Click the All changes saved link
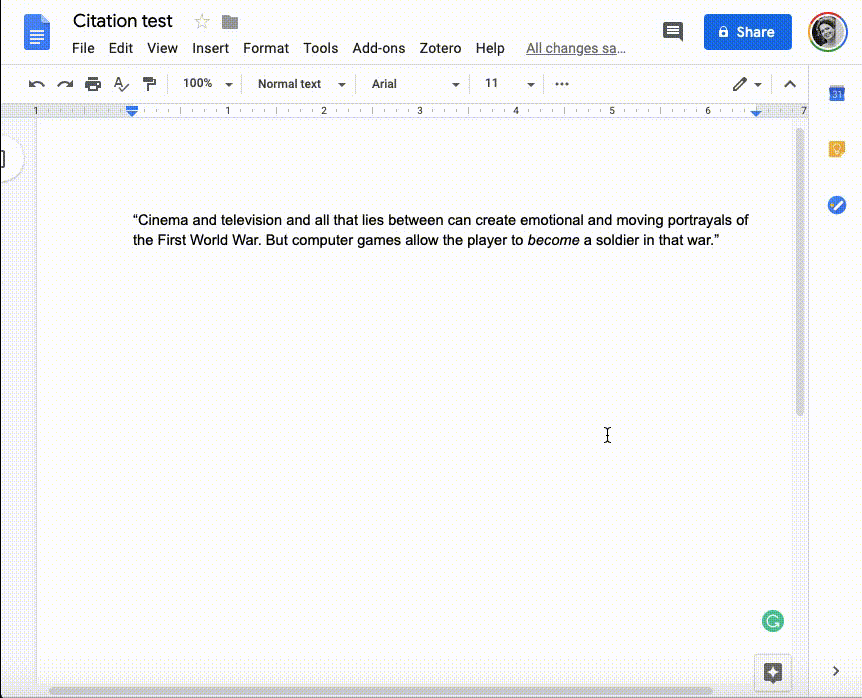This screenshot has height=698, width=862. pyautogui.click(x=576, y=48)
